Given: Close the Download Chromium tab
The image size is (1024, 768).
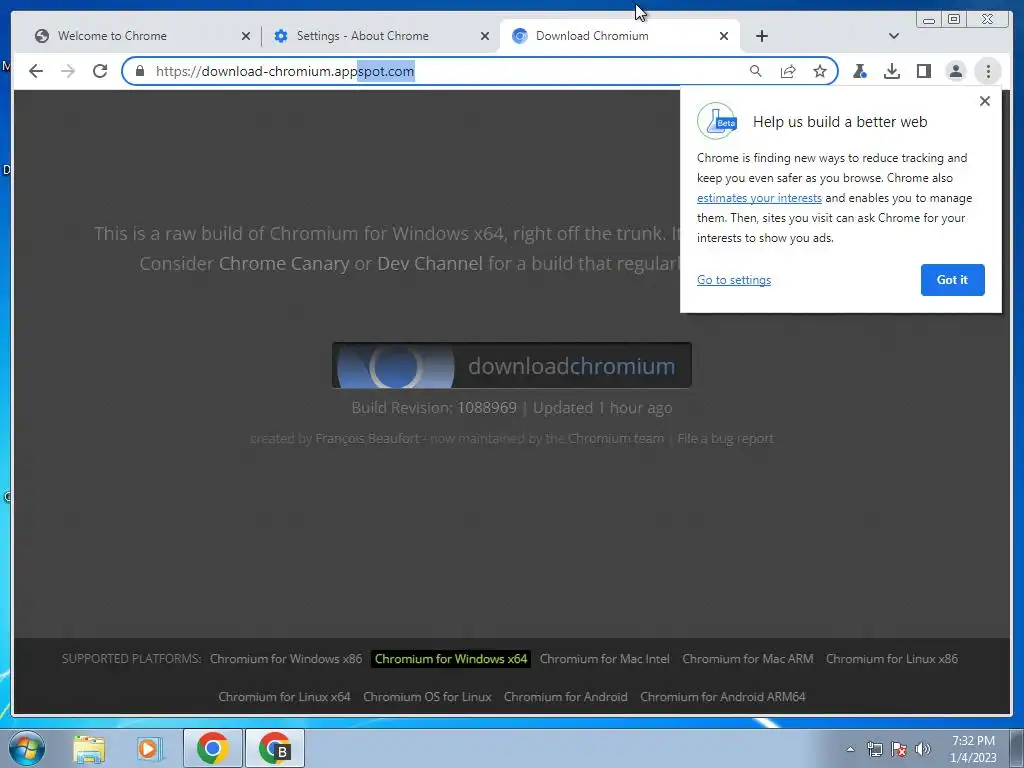Looking at the screenshot, I should [724, 36].
